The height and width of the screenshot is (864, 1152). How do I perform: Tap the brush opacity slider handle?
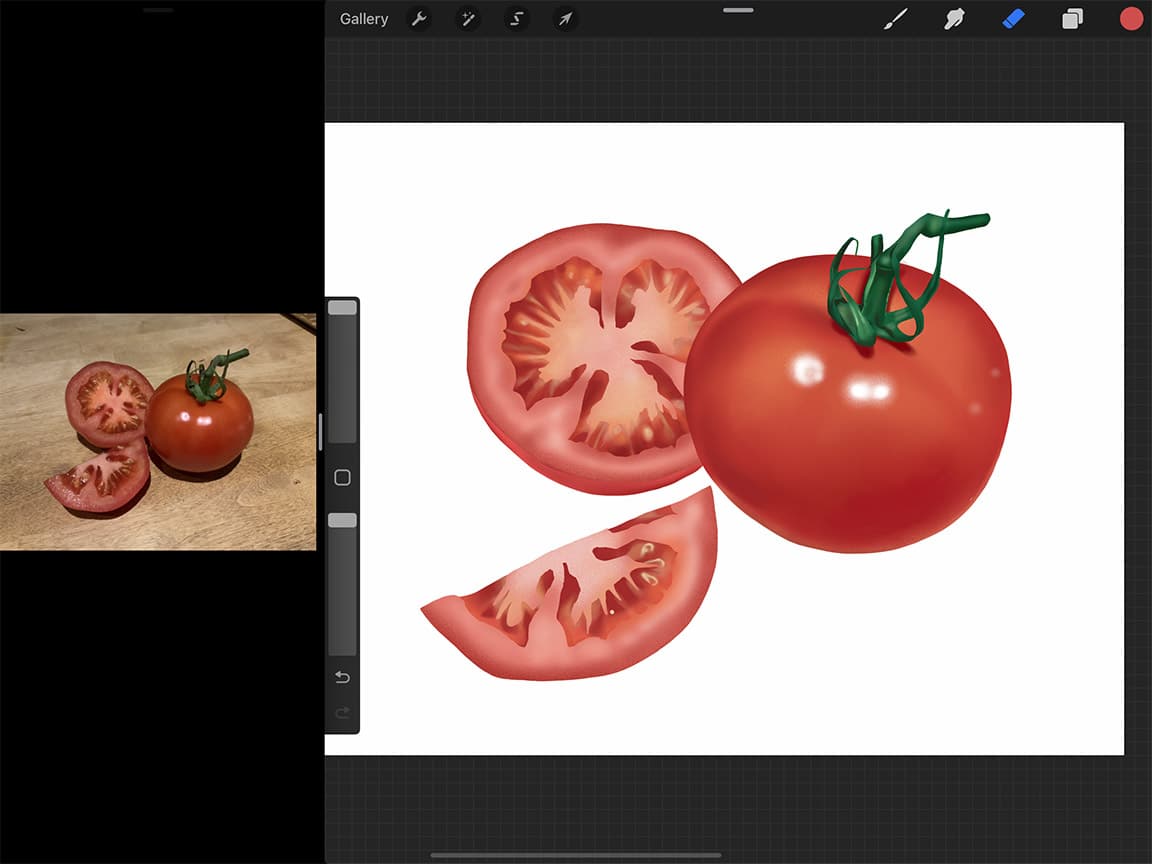pos(341,519)
